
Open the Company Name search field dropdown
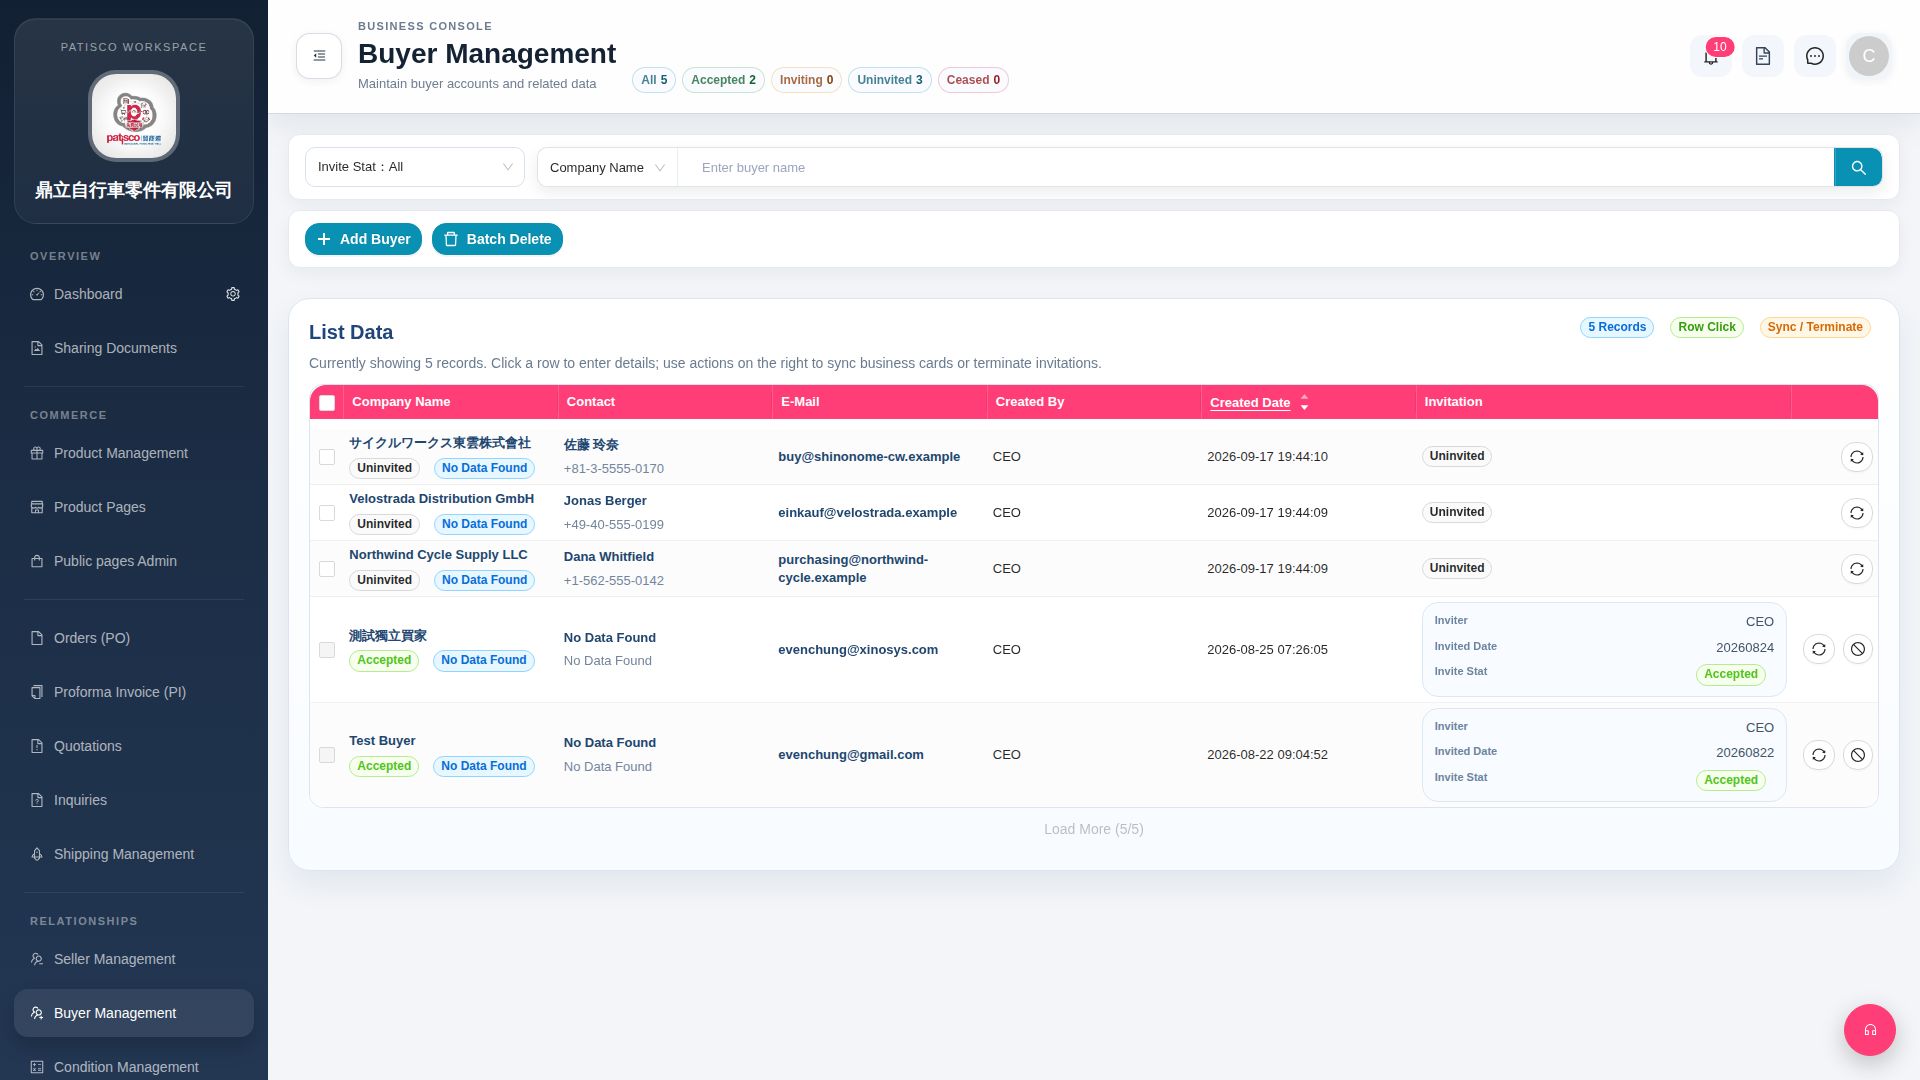pyautogui.click(x=607, y=167)
